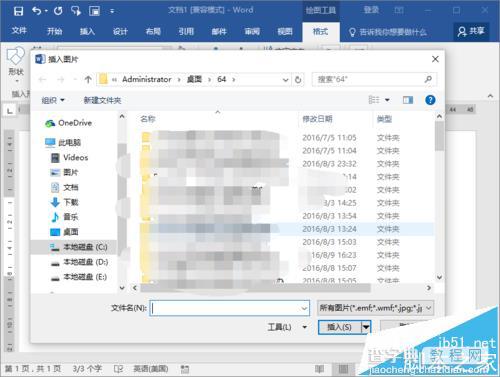Sort by the 类型 column header

coord(384,119)
